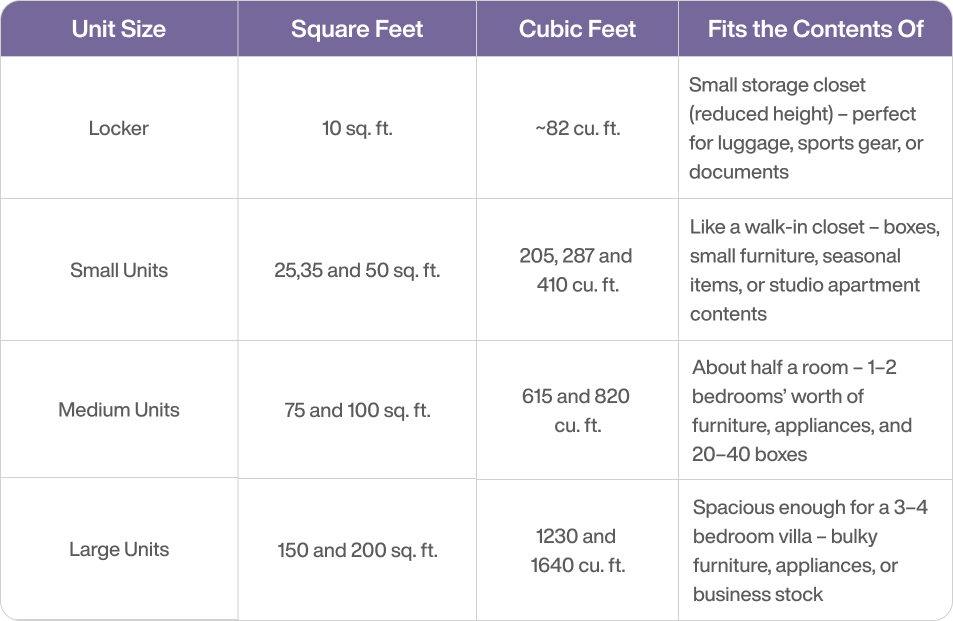
Task: Click the ~82 cu. ft. cell
Action: tap(577, 128)
